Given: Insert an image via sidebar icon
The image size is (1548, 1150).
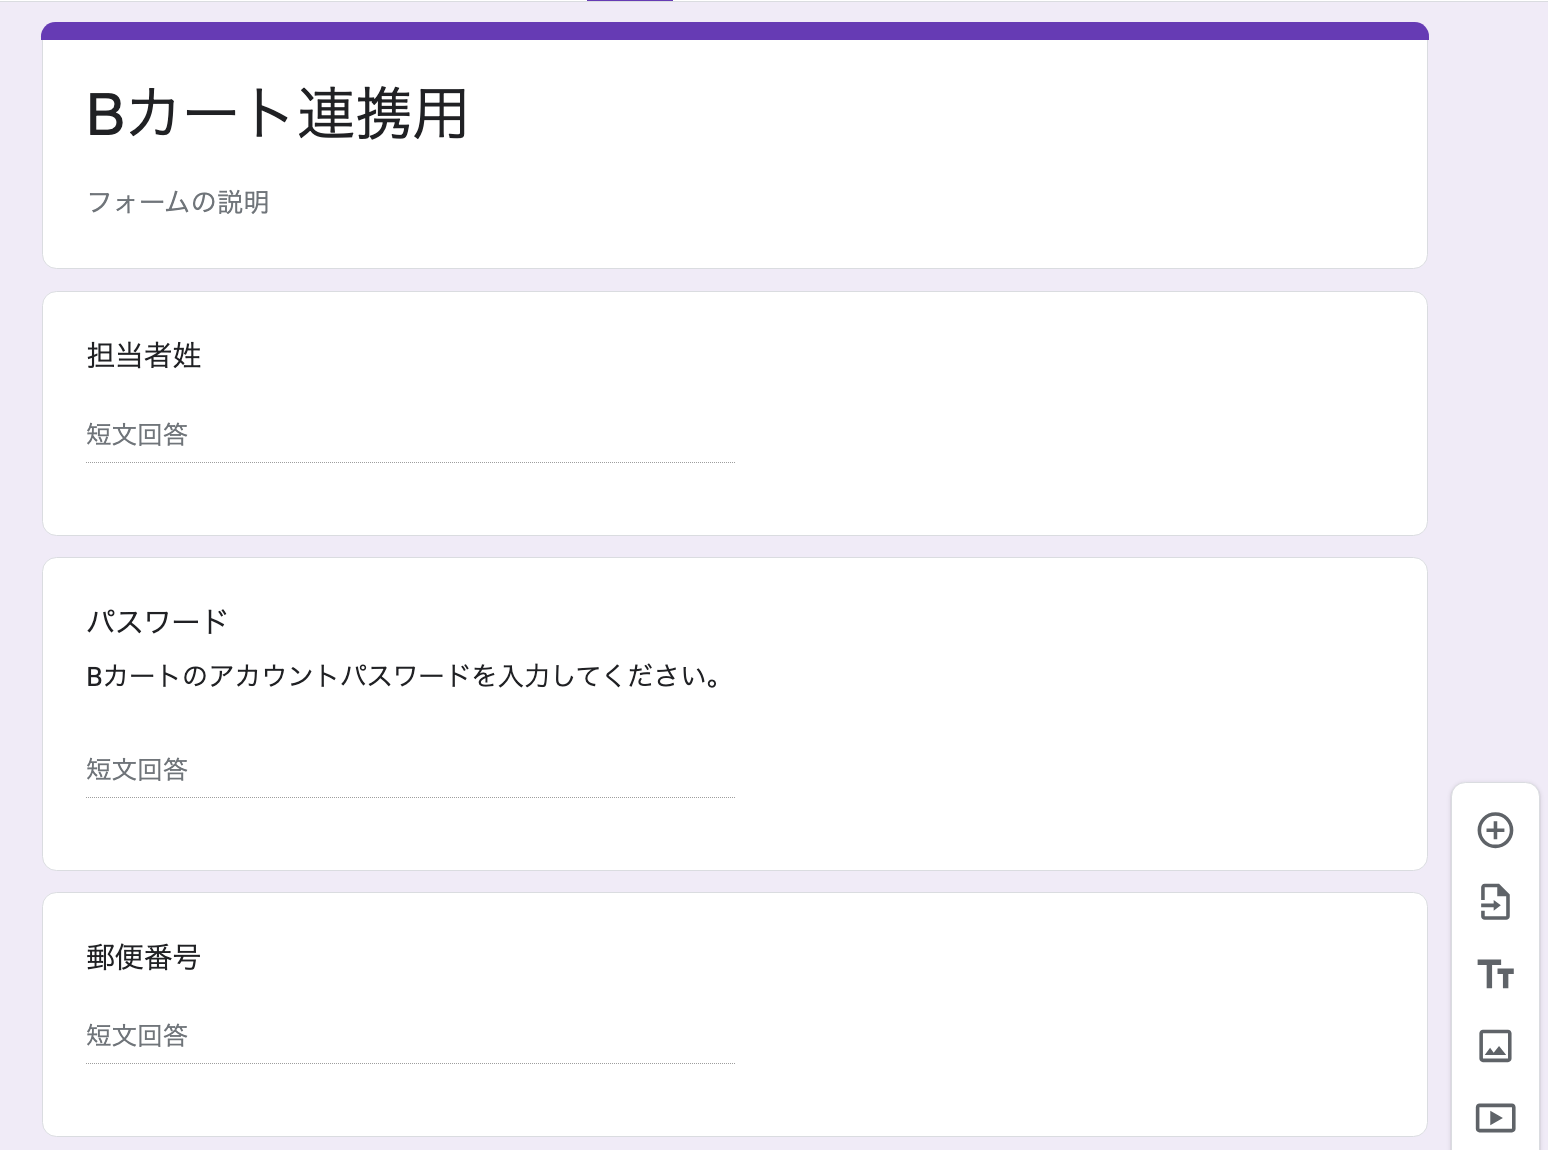Looking at the screenshot, I should pos(1495,1046).
